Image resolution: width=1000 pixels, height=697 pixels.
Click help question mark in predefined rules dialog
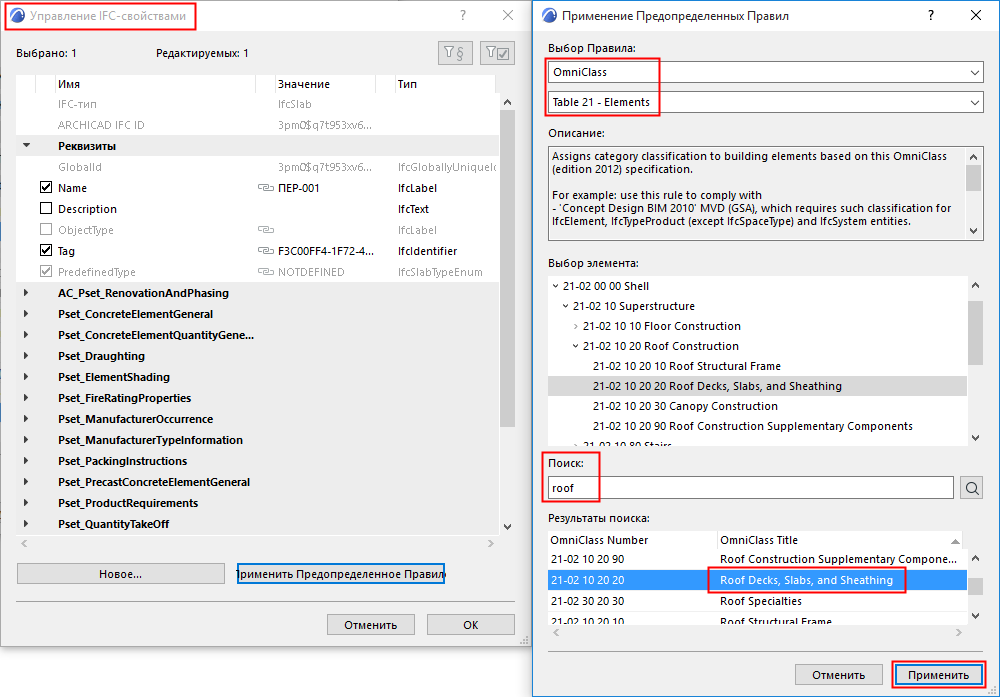pyautogui.click(x=930, y=15)
